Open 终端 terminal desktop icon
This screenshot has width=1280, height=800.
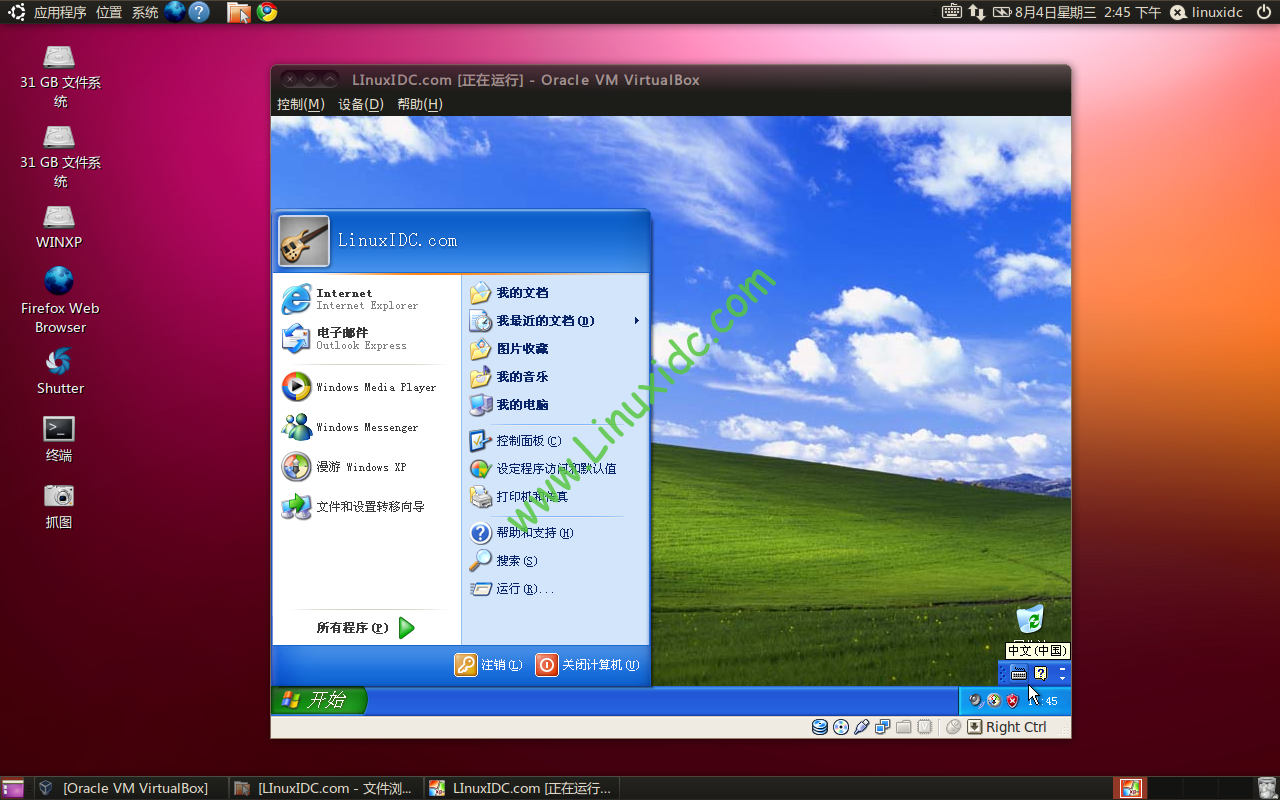(x=59, y=439)
